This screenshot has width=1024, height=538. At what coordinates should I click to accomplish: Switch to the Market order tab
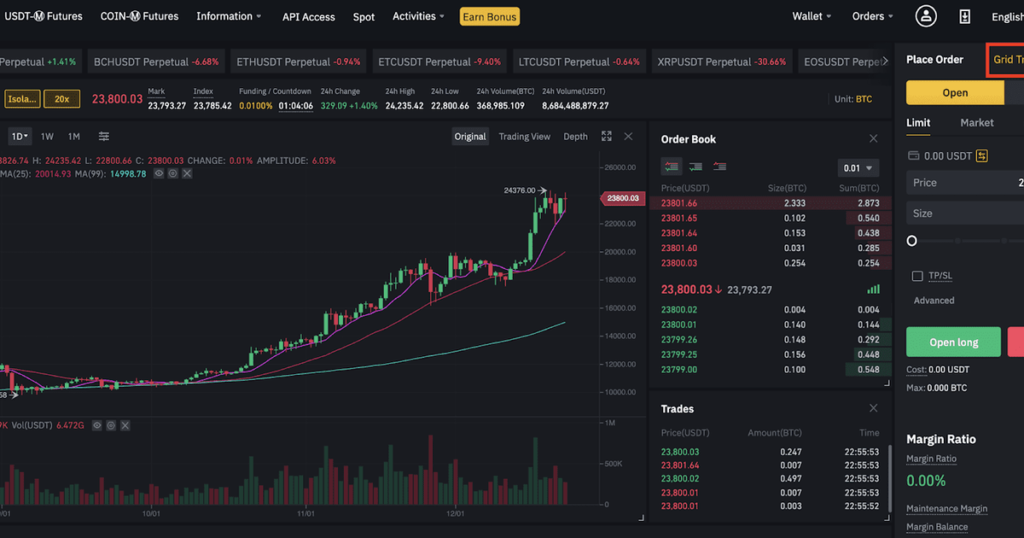(x=977, y=123)
